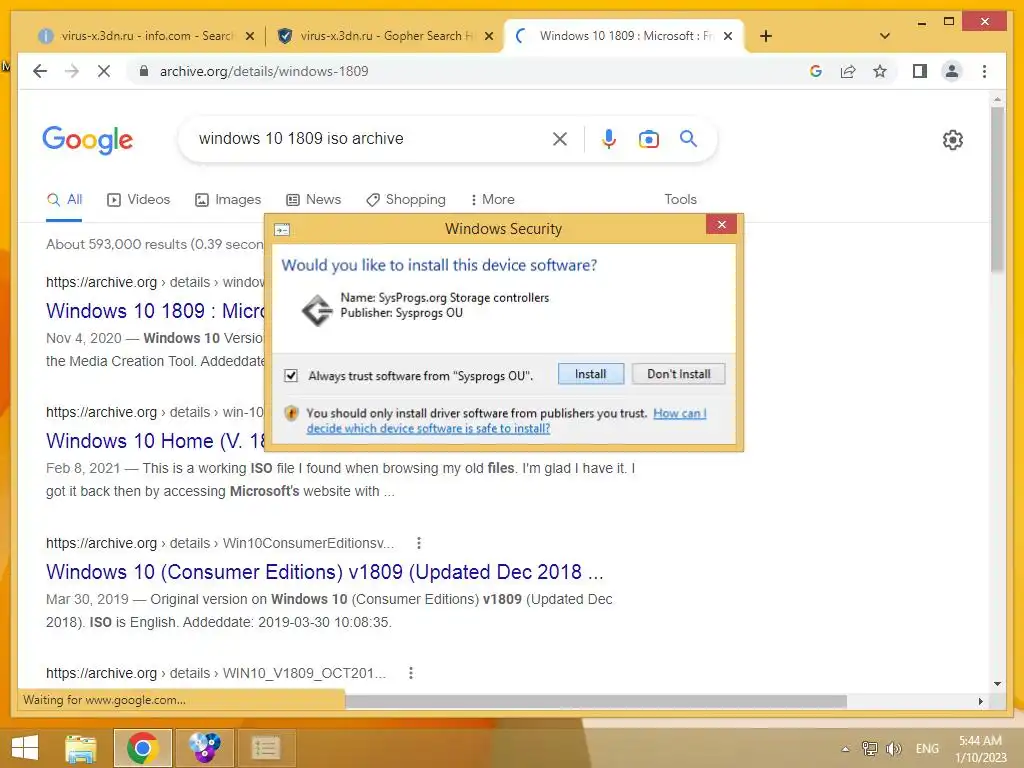The image size is (1024, 768).
Task: Open options for Win10ConsumerEditions result
Action: (x=419, y=543)
